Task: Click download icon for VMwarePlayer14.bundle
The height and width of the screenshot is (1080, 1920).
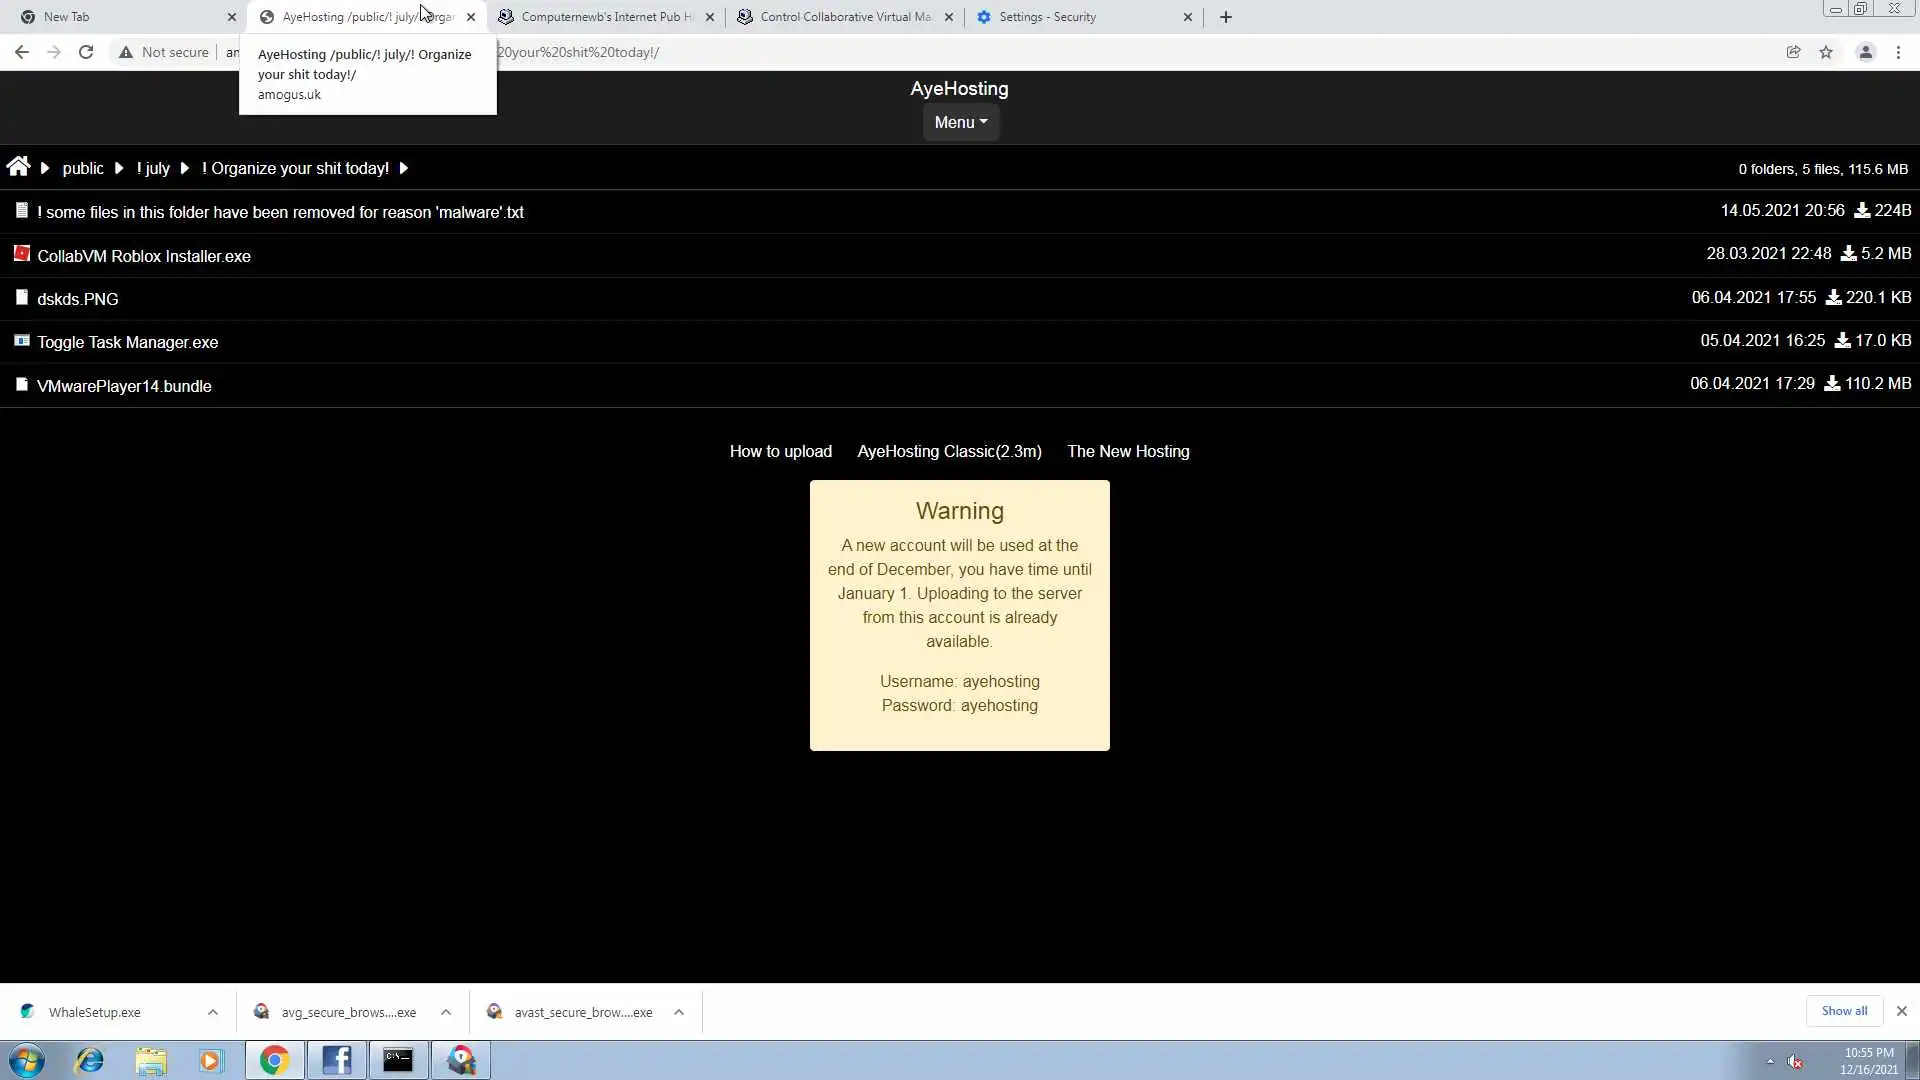Action: tap(1832, 384)
